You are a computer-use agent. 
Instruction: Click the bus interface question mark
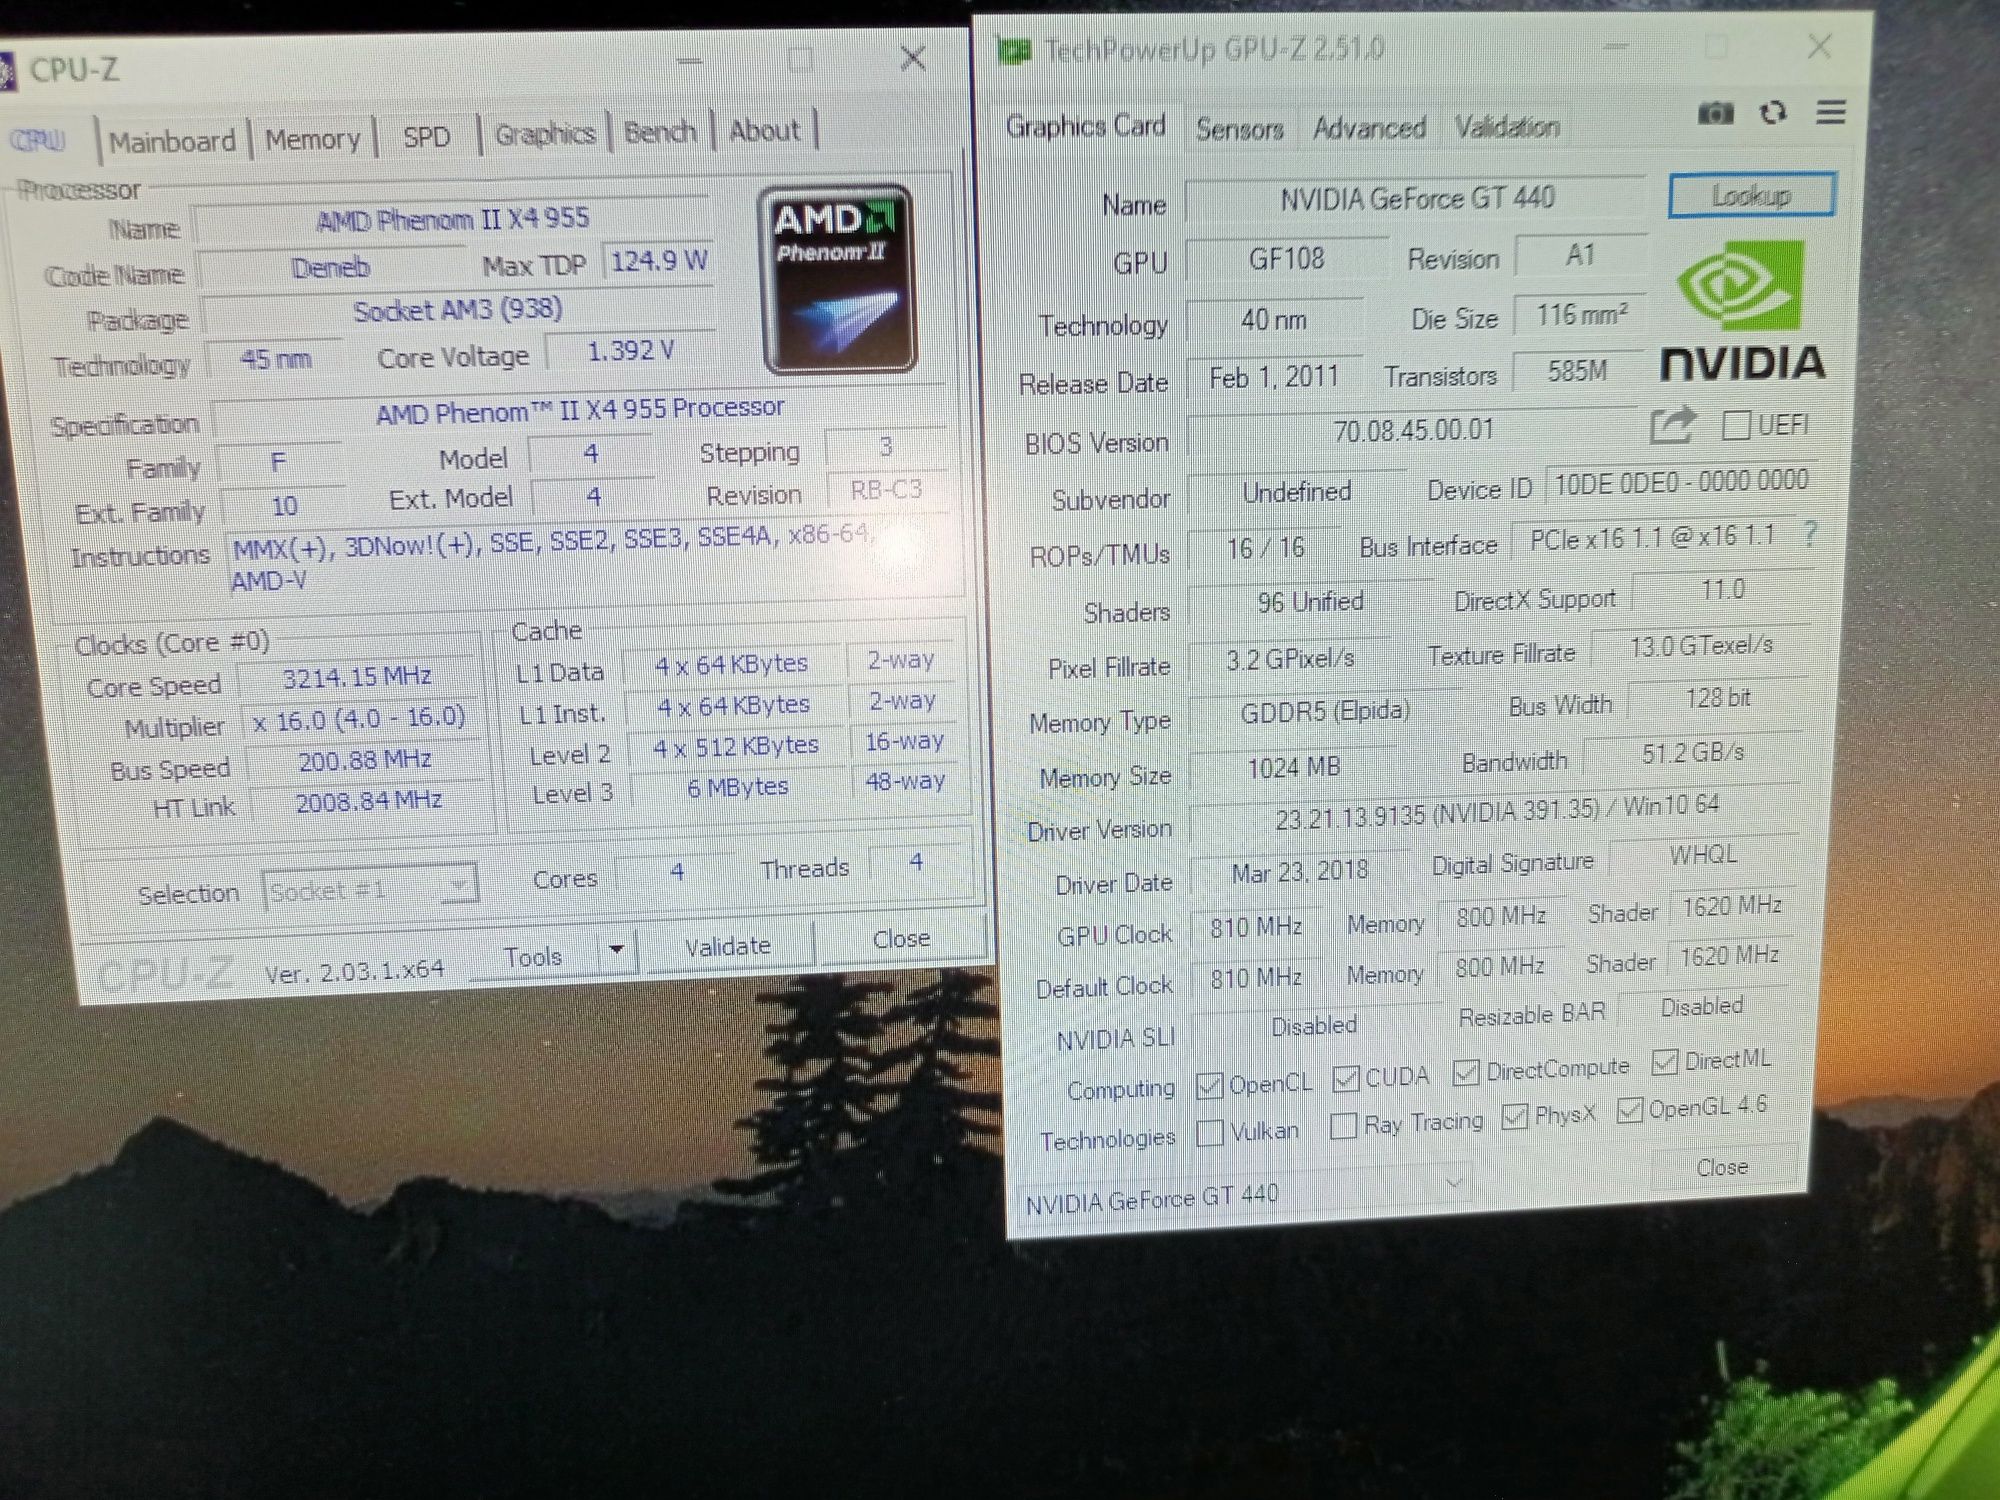1809,534
